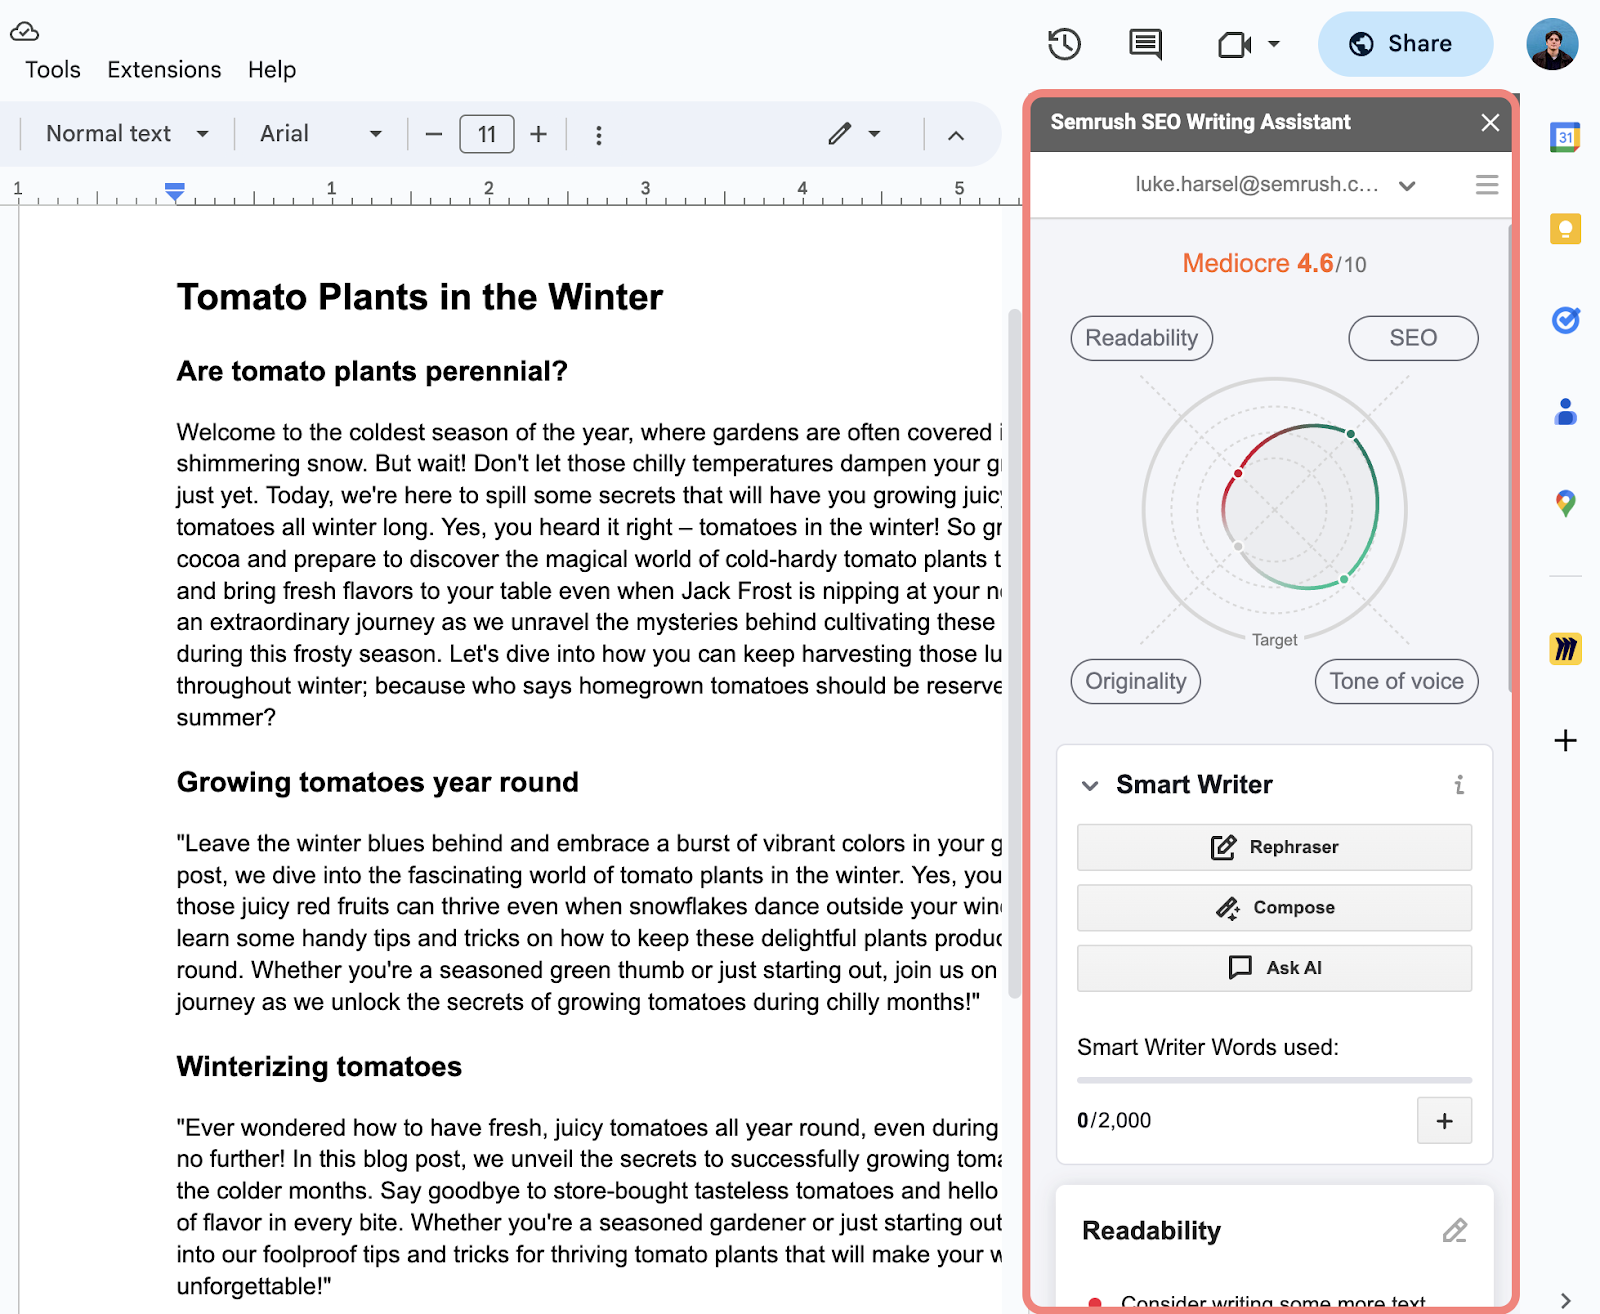Click the video meeting camera icon

click(1235, 44)
